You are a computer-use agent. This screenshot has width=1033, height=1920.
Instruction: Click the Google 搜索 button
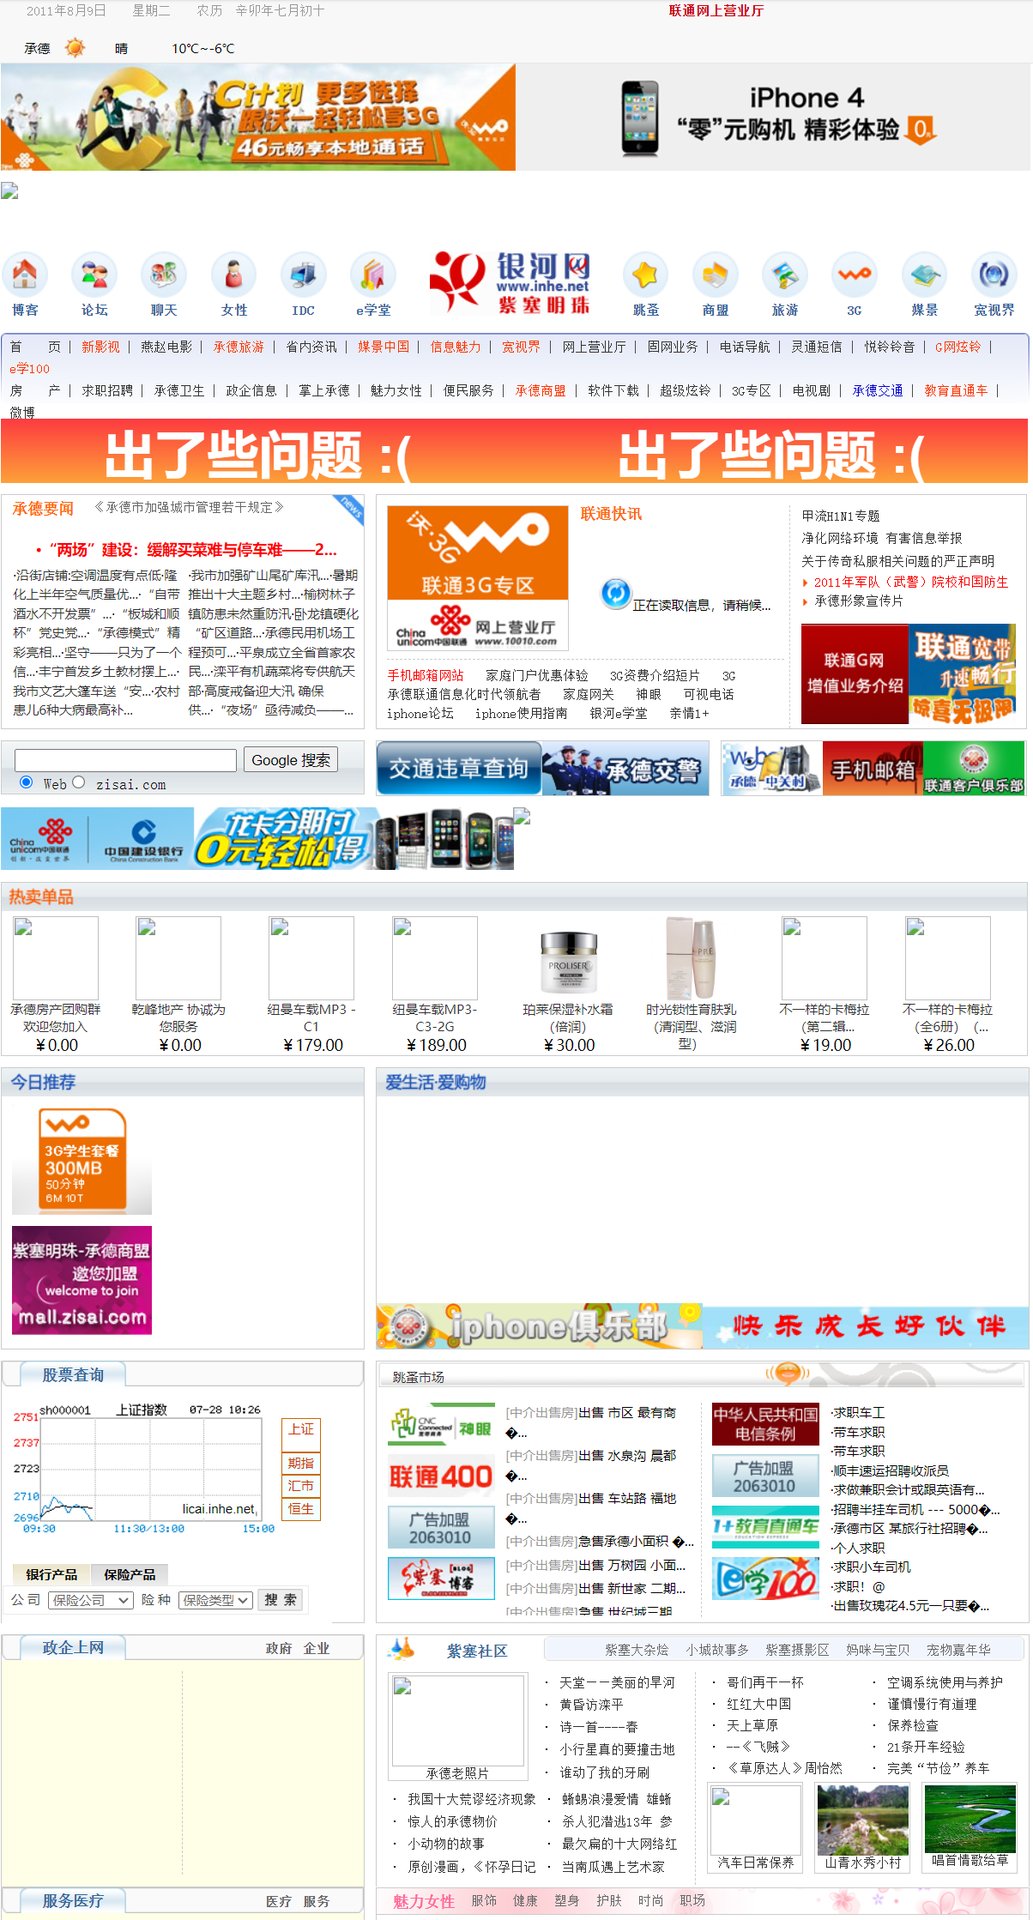[x=291, y=760]
